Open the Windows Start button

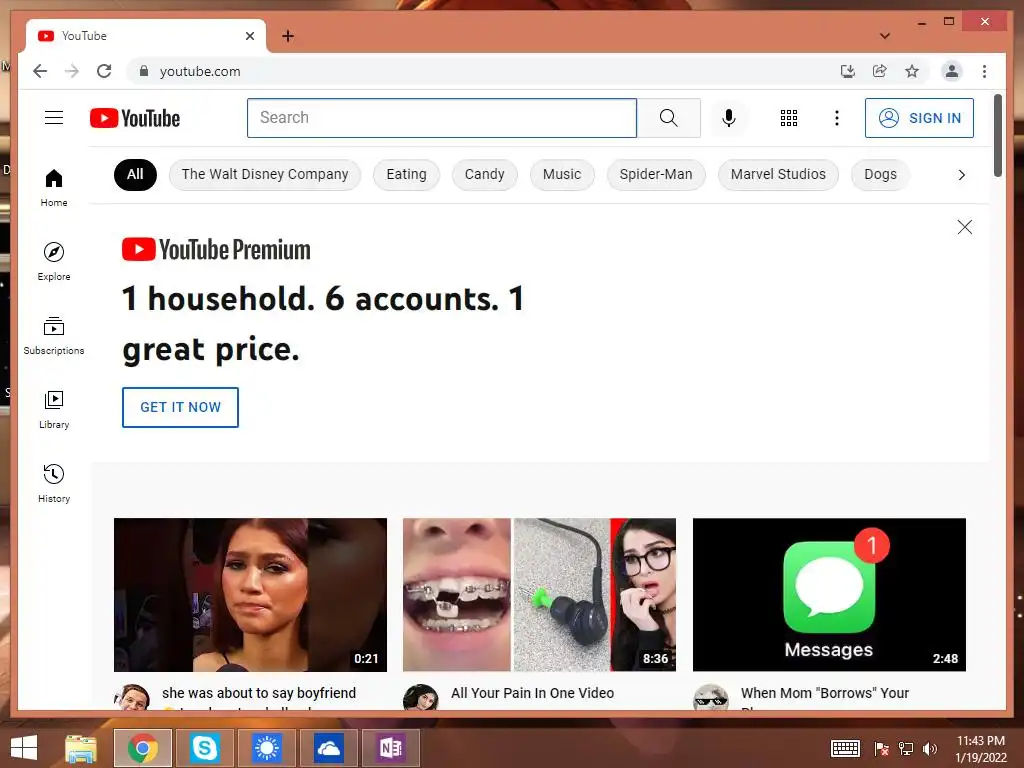[24, 748]
